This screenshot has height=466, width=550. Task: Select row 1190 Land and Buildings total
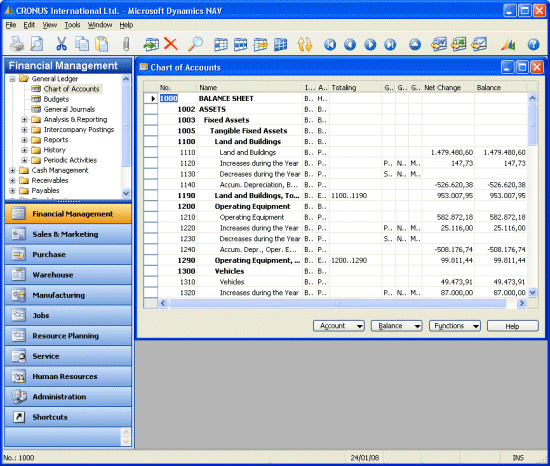click(x=335, y=196)
